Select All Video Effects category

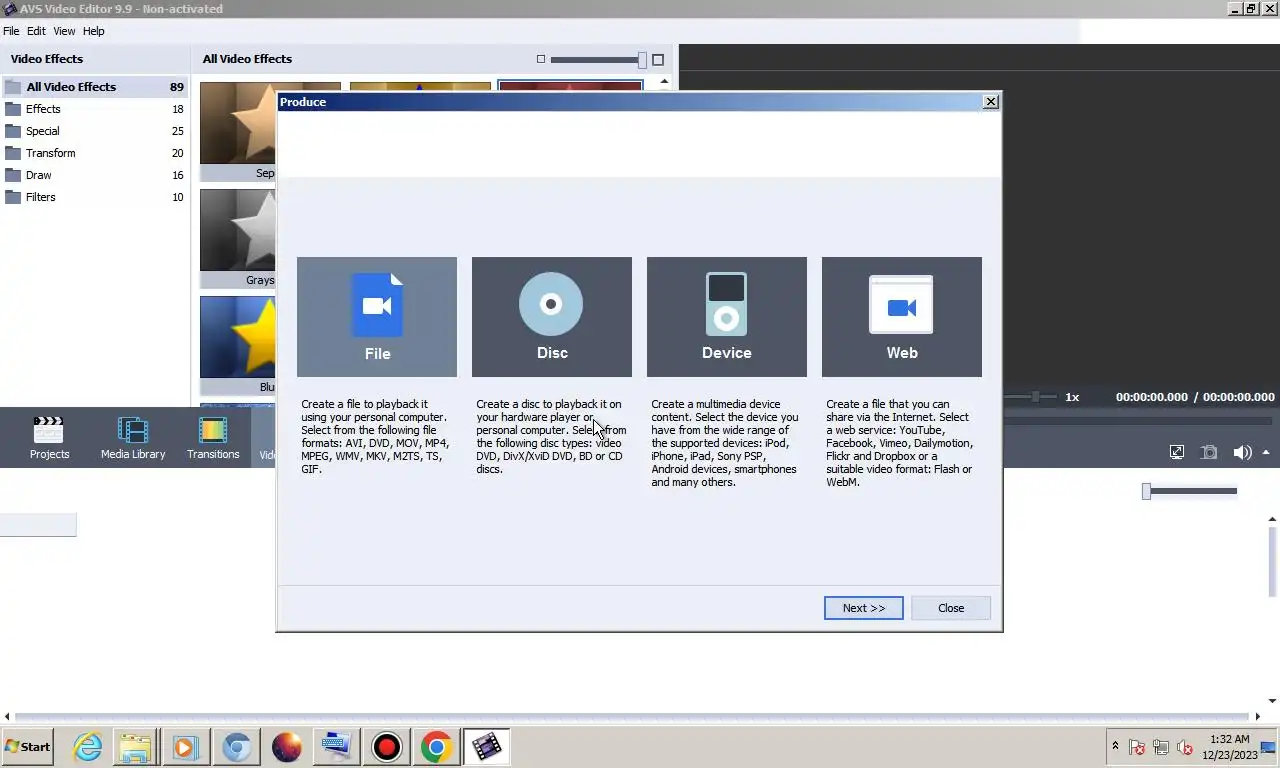95,87
